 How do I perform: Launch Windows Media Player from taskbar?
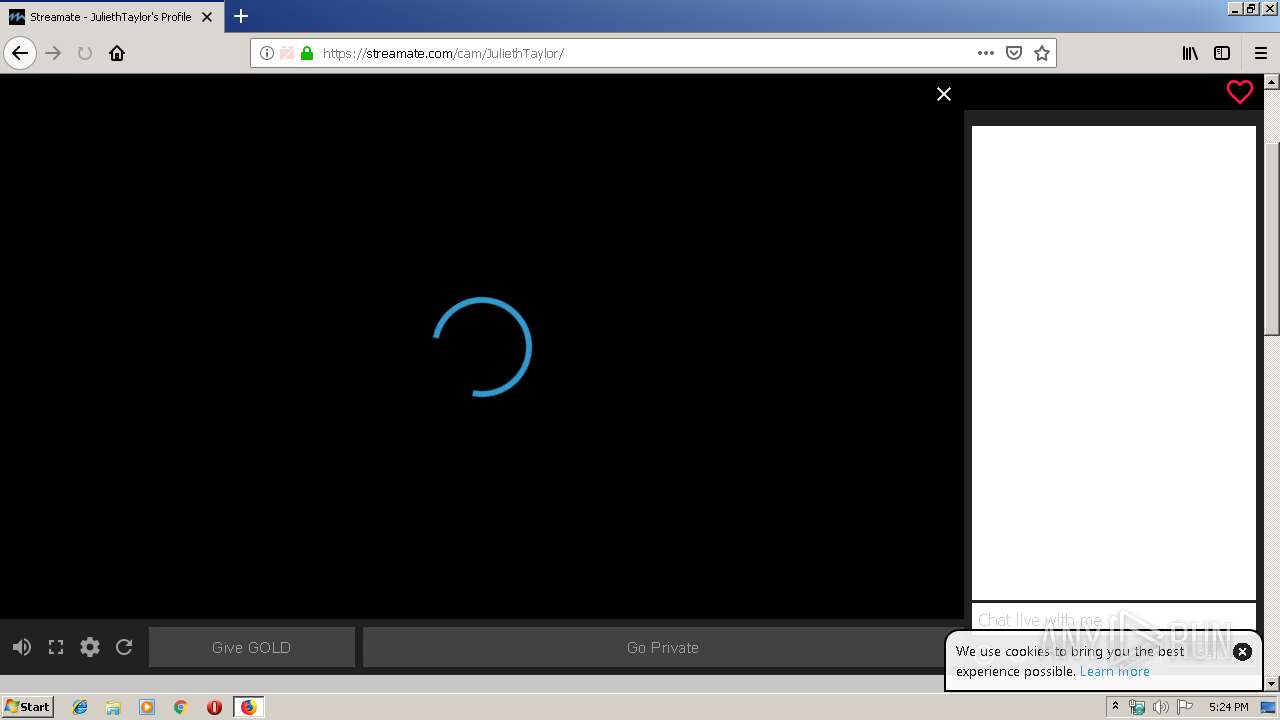click(147, 707)
